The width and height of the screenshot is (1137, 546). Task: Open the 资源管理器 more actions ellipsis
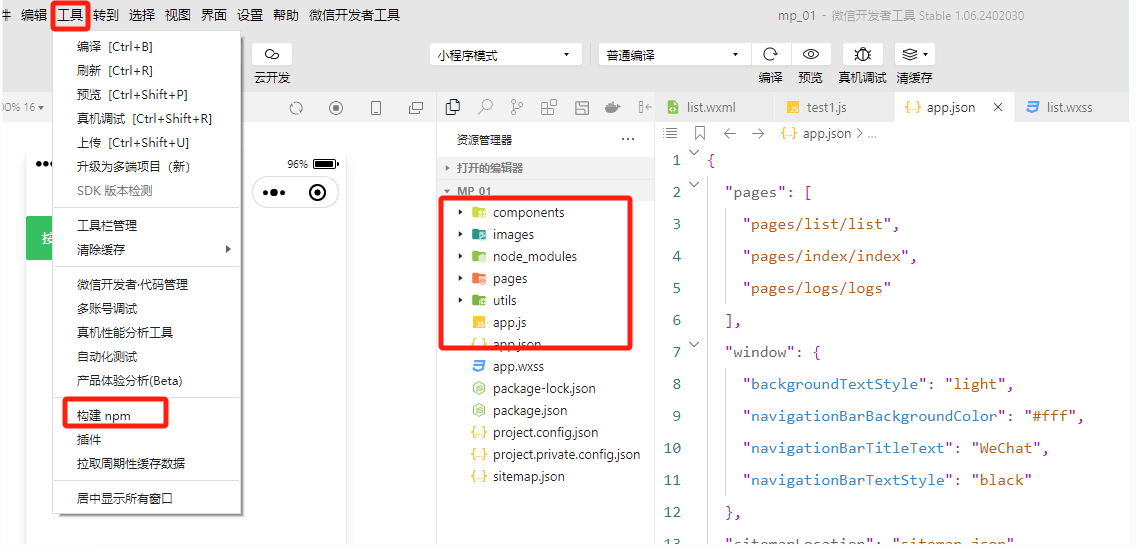point(628,139)
